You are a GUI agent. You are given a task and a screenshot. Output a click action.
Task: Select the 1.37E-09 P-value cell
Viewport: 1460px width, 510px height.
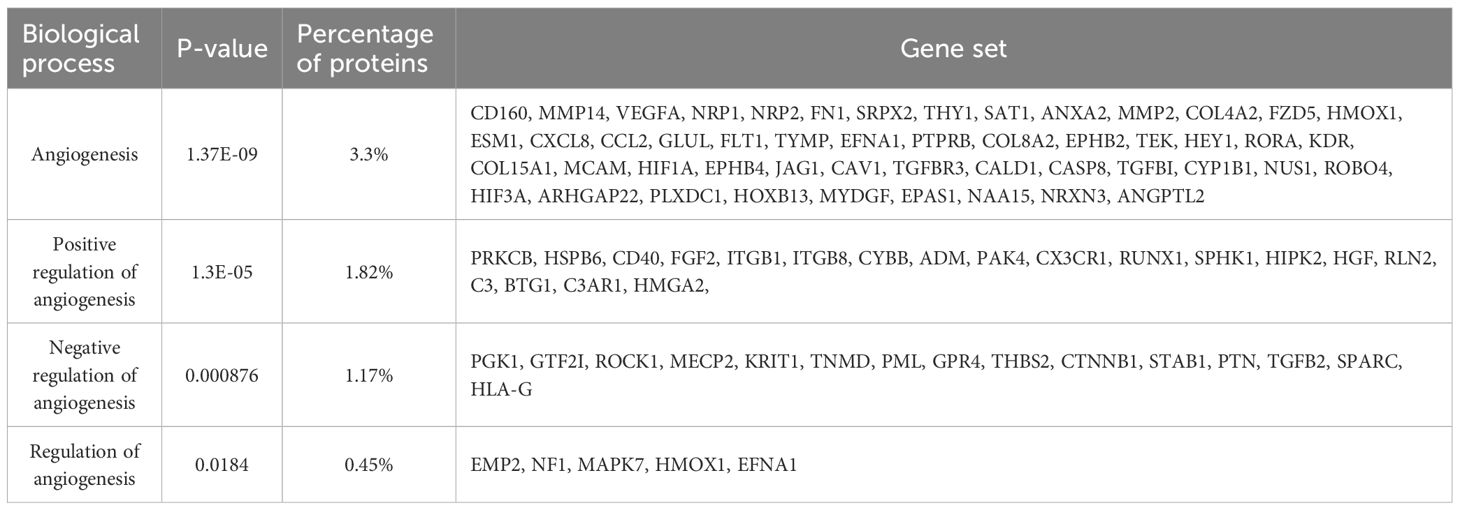coord(221,153)
